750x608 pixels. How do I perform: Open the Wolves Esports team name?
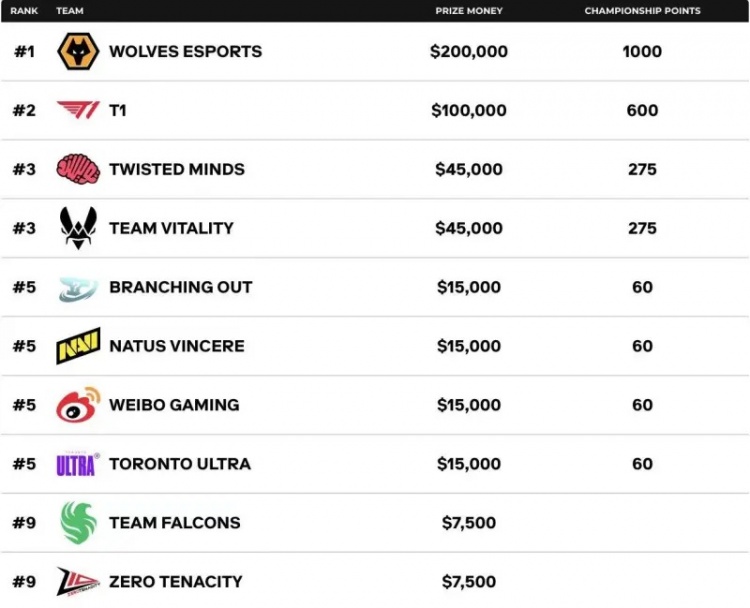coord(186,51)
